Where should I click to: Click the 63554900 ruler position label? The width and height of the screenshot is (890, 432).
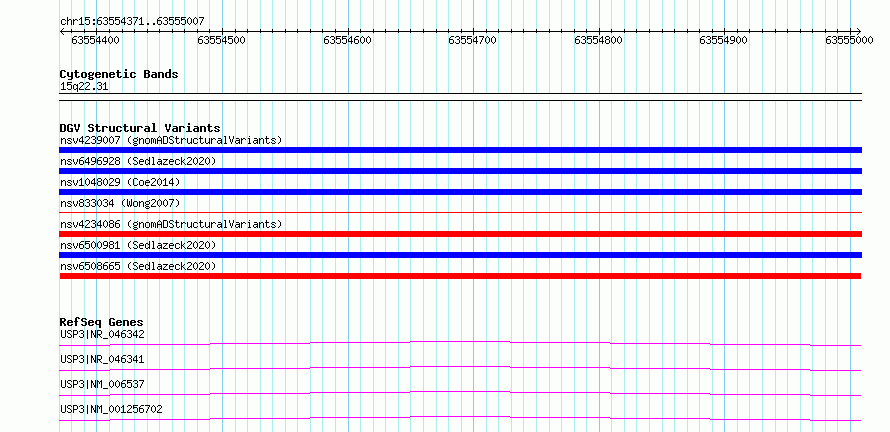(x=724, y=40)
